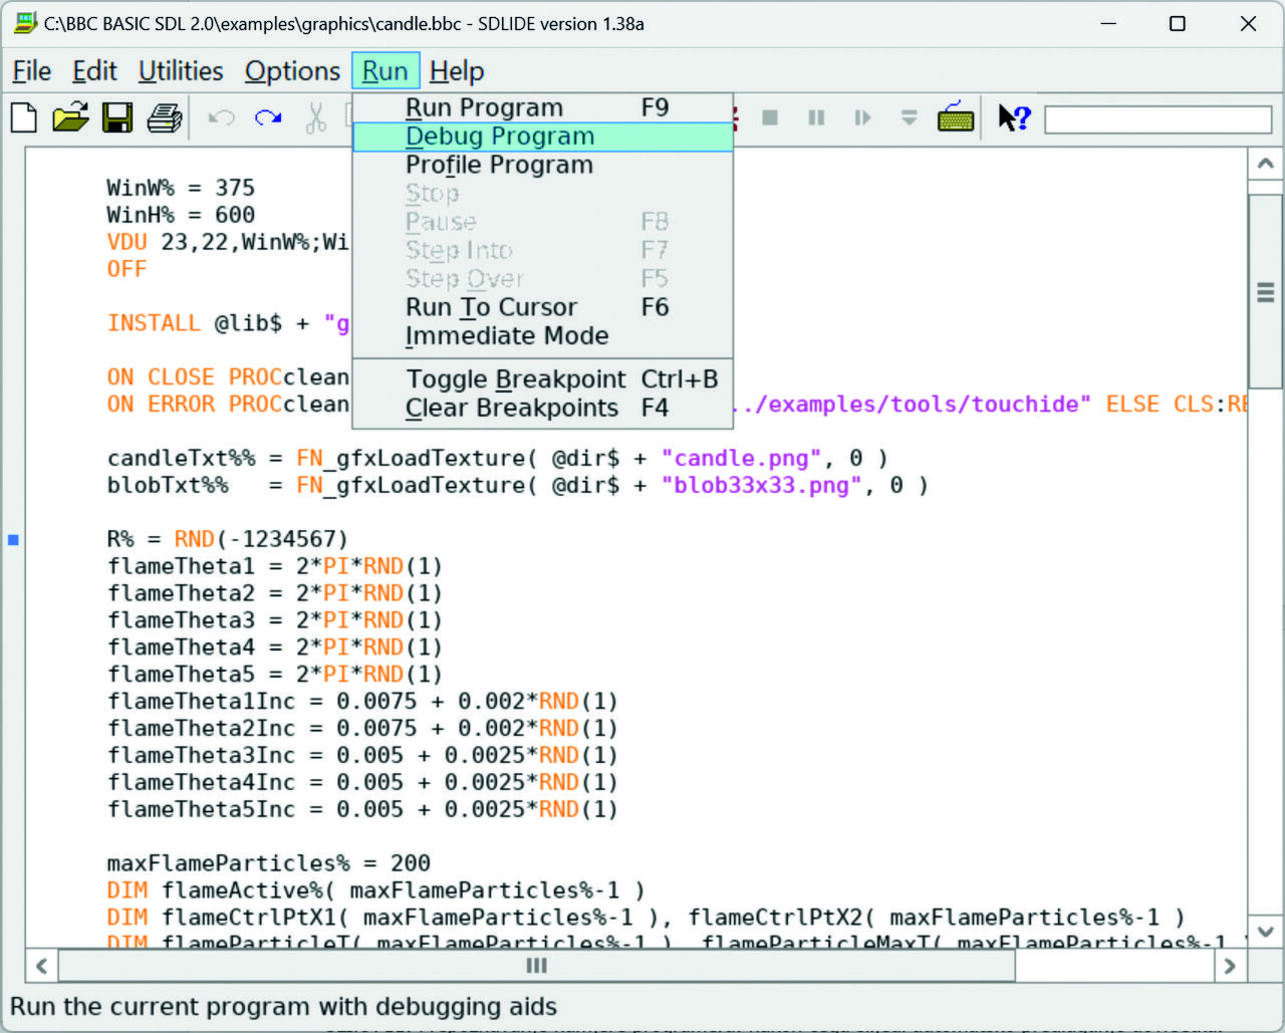Click the keyboard Immediate Mode toolbar icon

pos(956,117)
